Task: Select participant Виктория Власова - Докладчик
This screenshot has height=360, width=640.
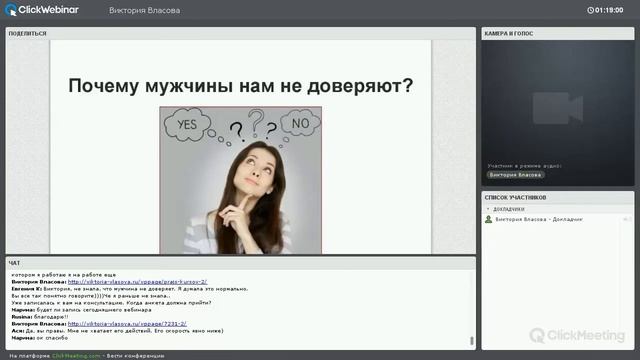Action: [539, 220]
